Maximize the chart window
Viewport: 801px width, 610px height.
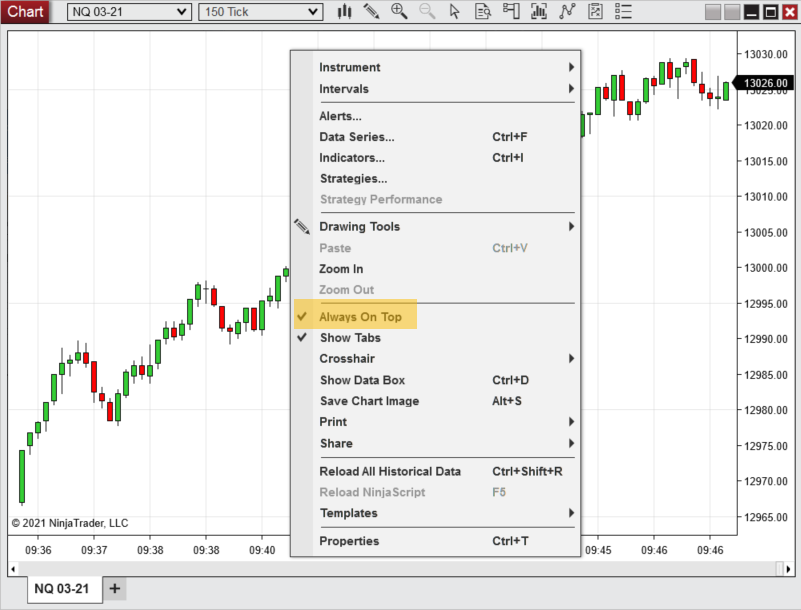[770, 12]
